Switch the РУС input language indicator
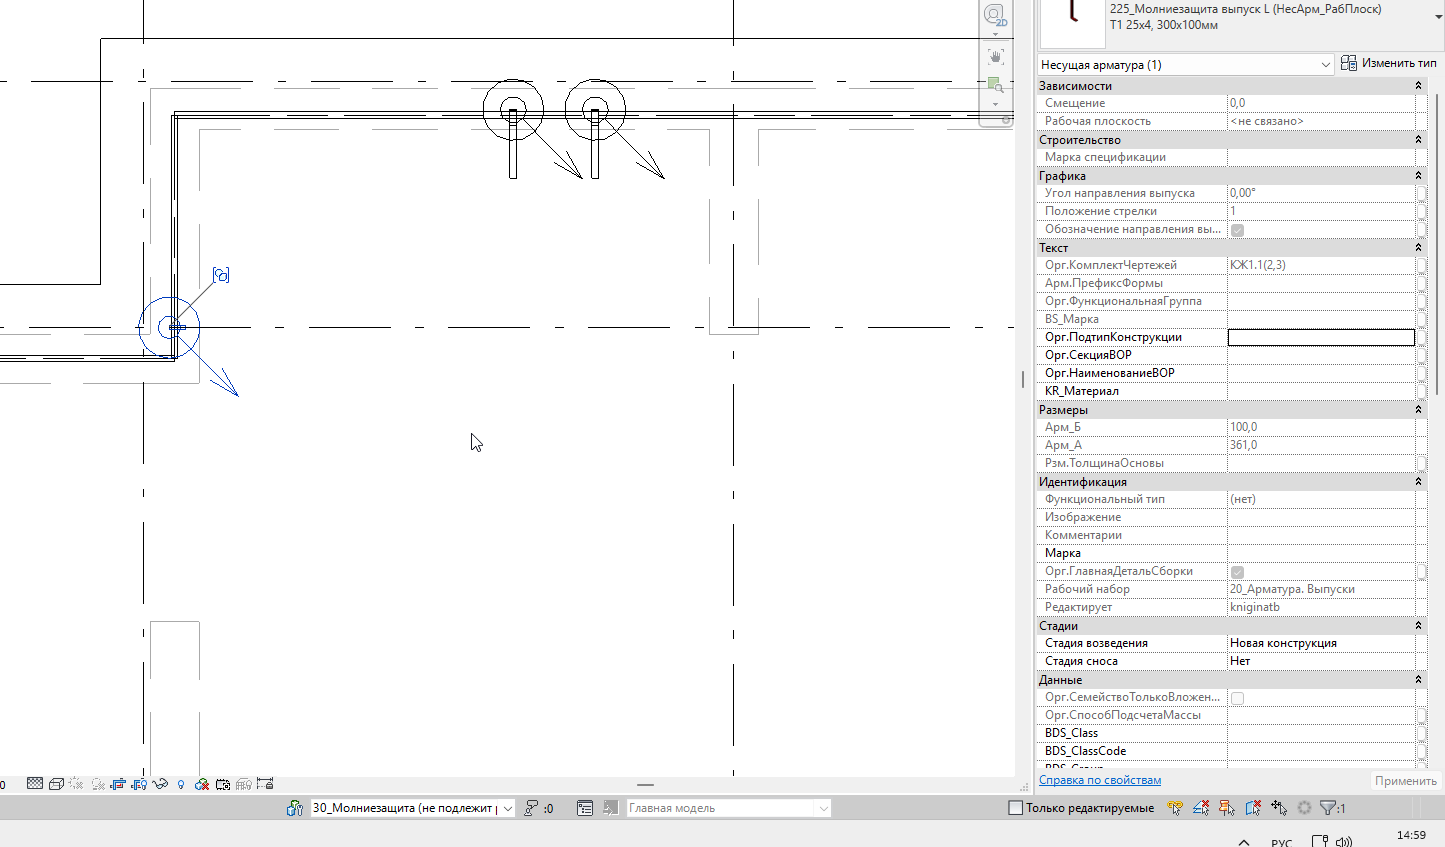This screenshot has height=847, width=1445. (x=1281, y=842)
